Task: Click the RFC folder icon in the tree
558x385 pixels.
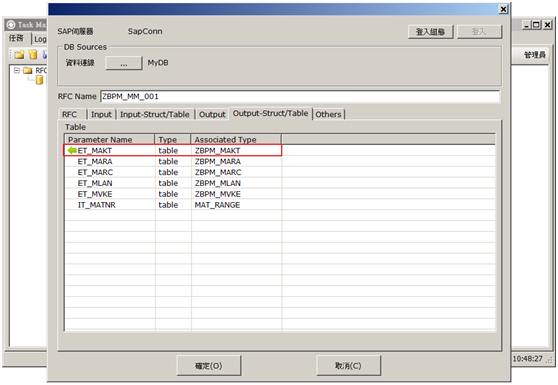Action: [28, 70]
